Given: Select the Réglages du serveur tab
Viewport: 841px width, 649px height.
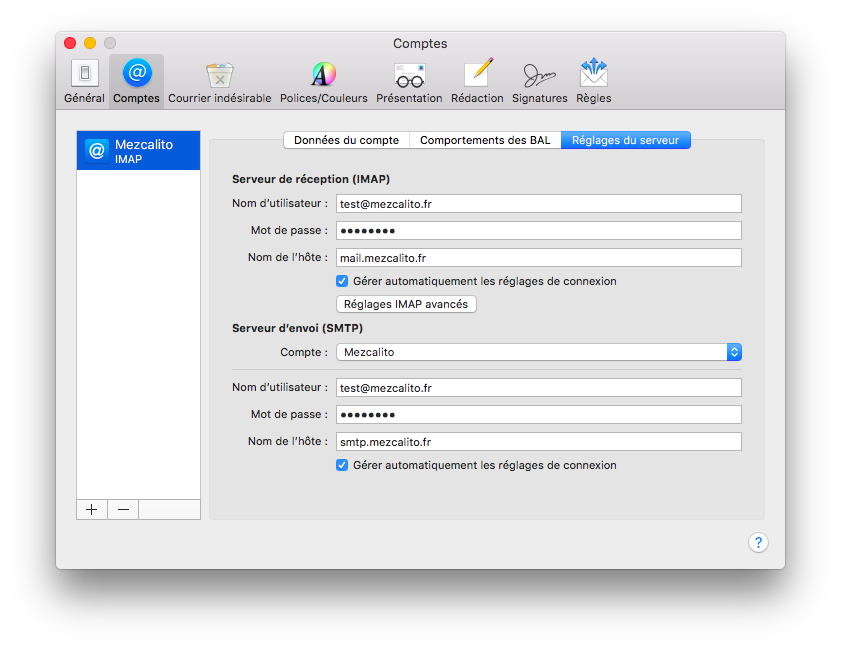Looking at the screenshot, I should [x=626, y=140].
